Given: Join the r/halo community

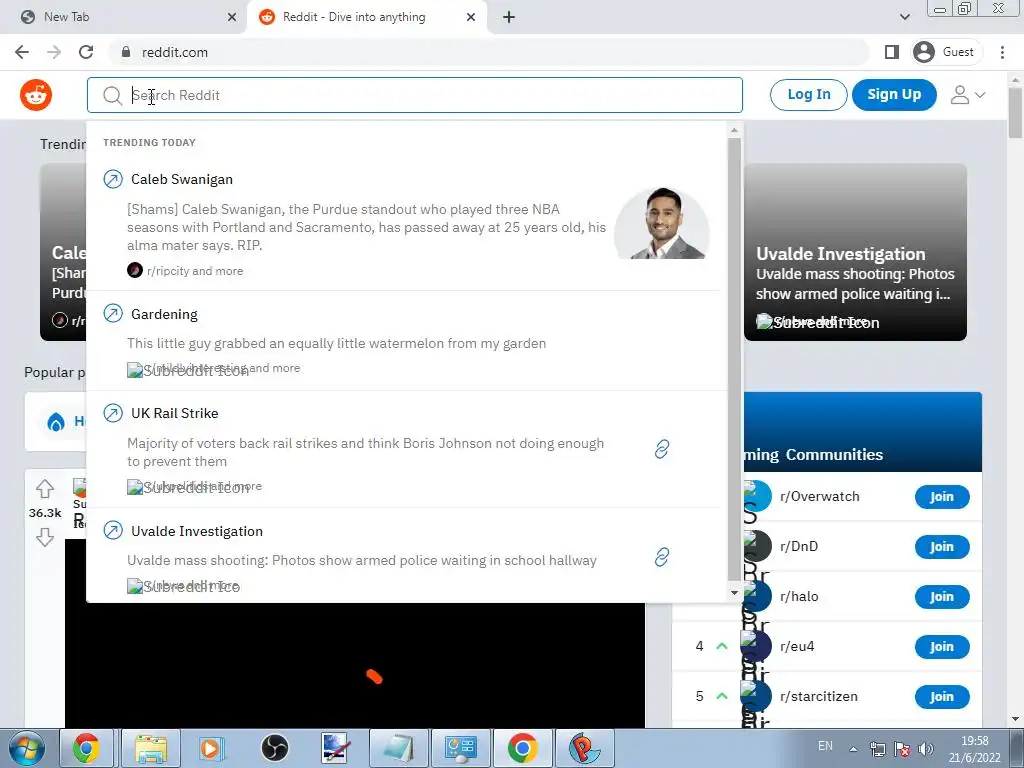Looking at the screenshot, I should tap(942, 597).
